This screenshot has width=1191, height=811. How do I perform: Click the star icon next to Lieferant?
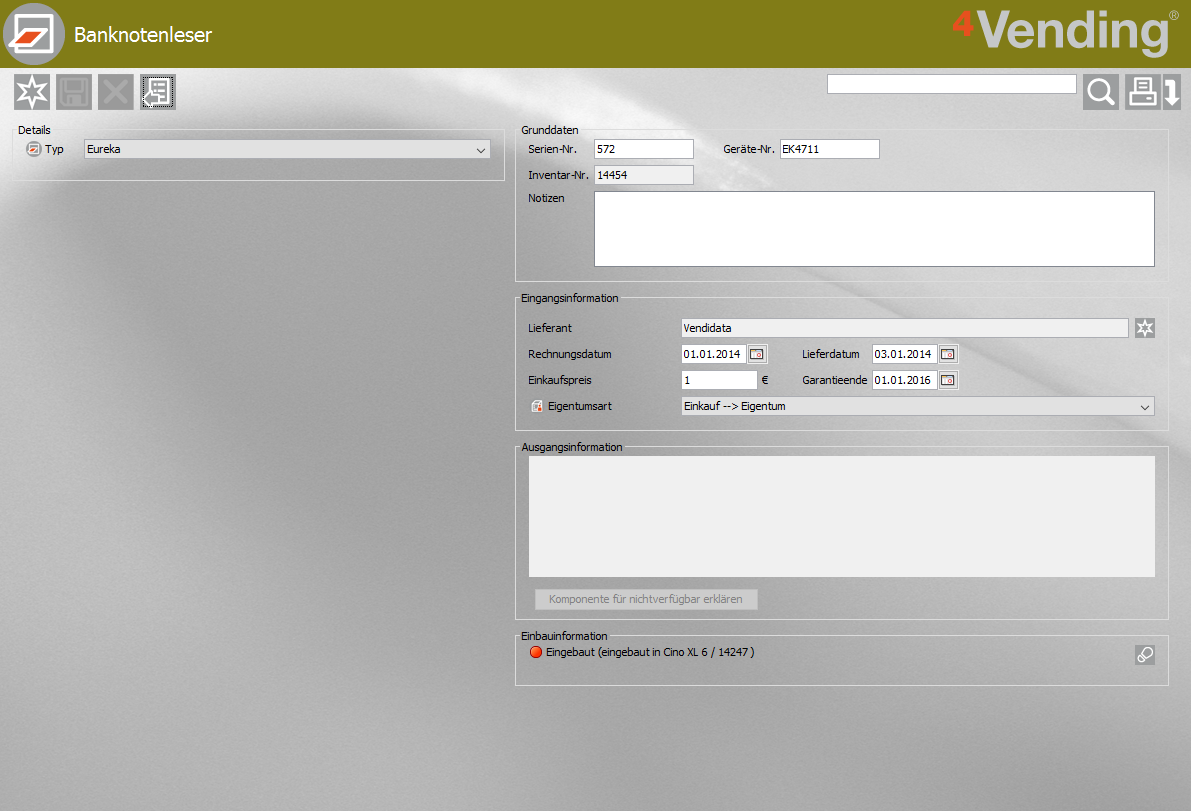(x=1145, y=328)
